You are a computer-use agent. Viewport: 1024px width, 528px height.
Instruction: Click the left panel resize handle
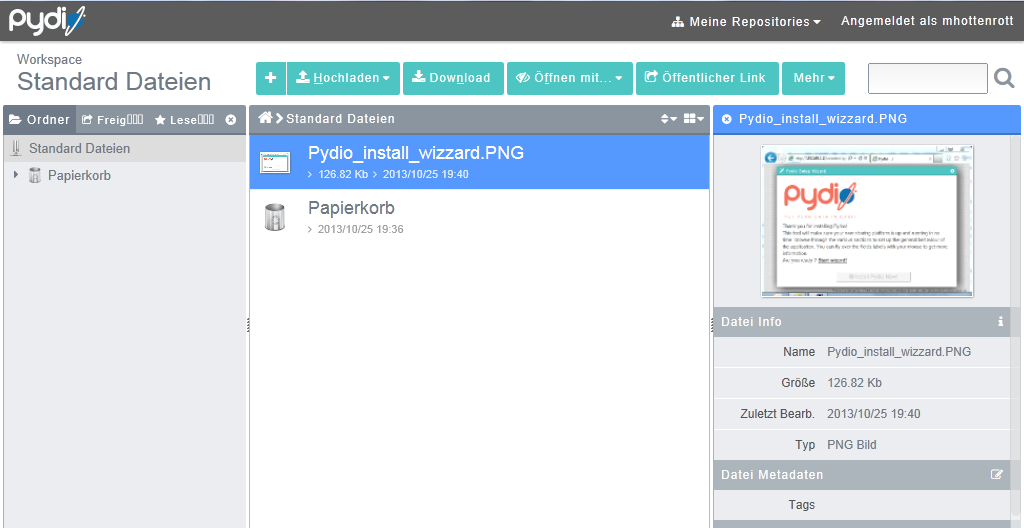coord(248,325)
